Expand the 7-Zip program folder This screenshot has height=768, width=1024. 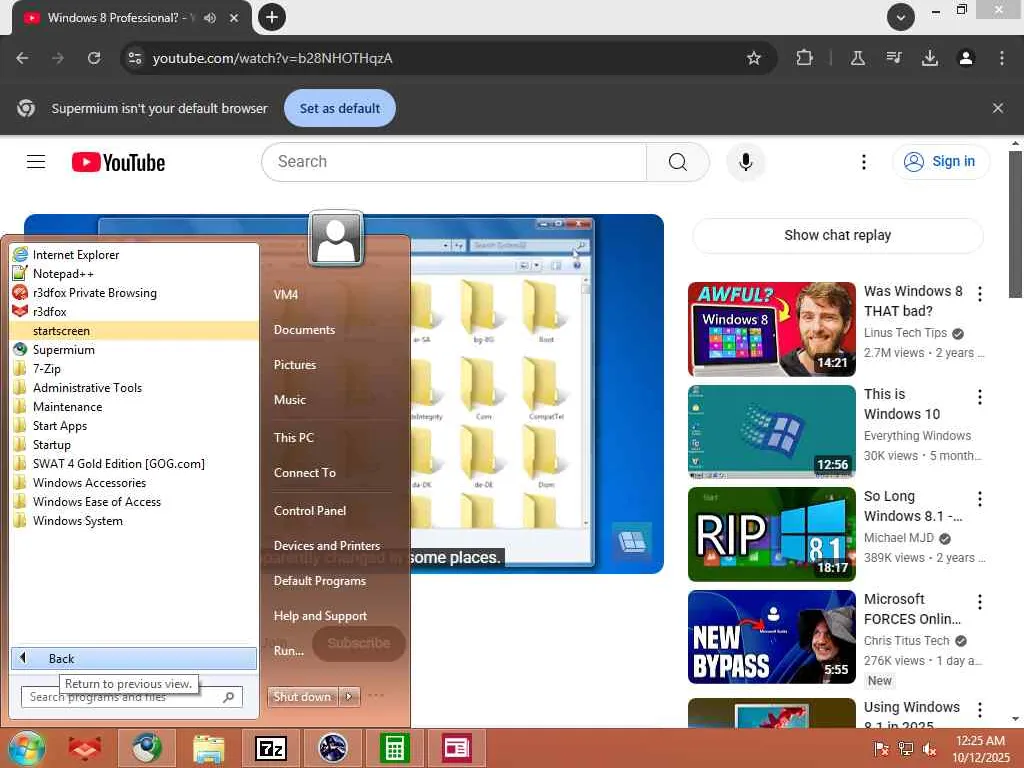[x=134, y=368]
